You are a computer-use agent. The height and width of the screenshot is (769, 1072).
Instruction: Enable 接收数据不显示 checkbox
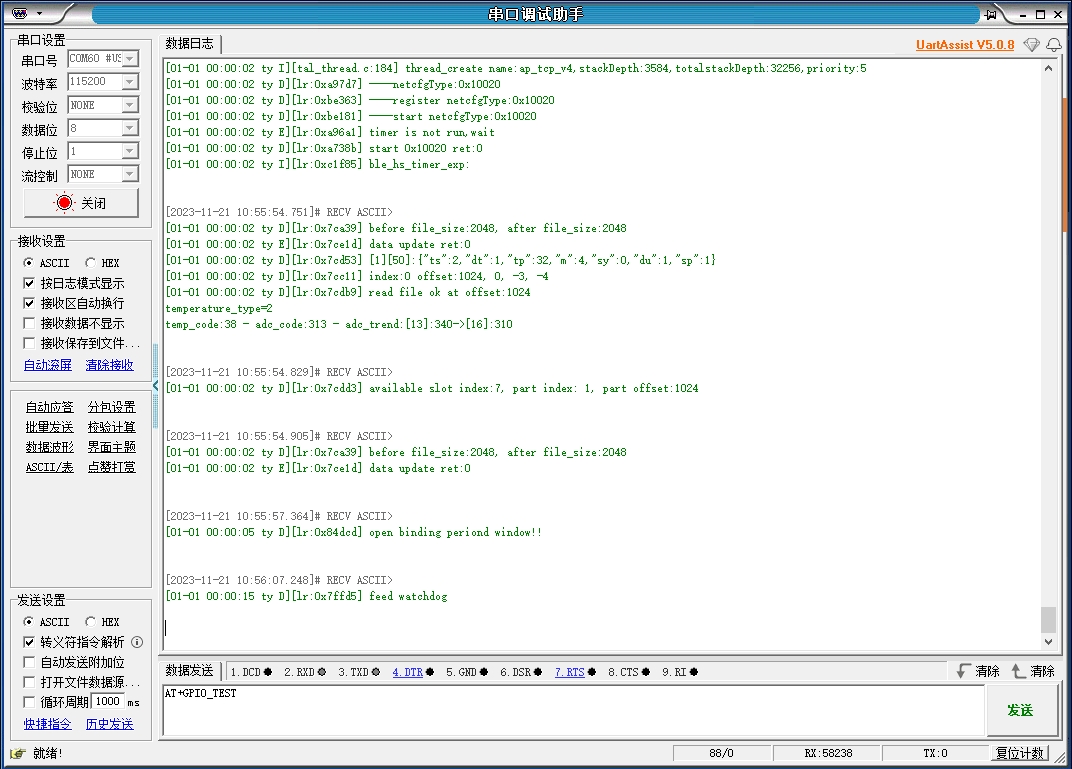coord(29,323)
